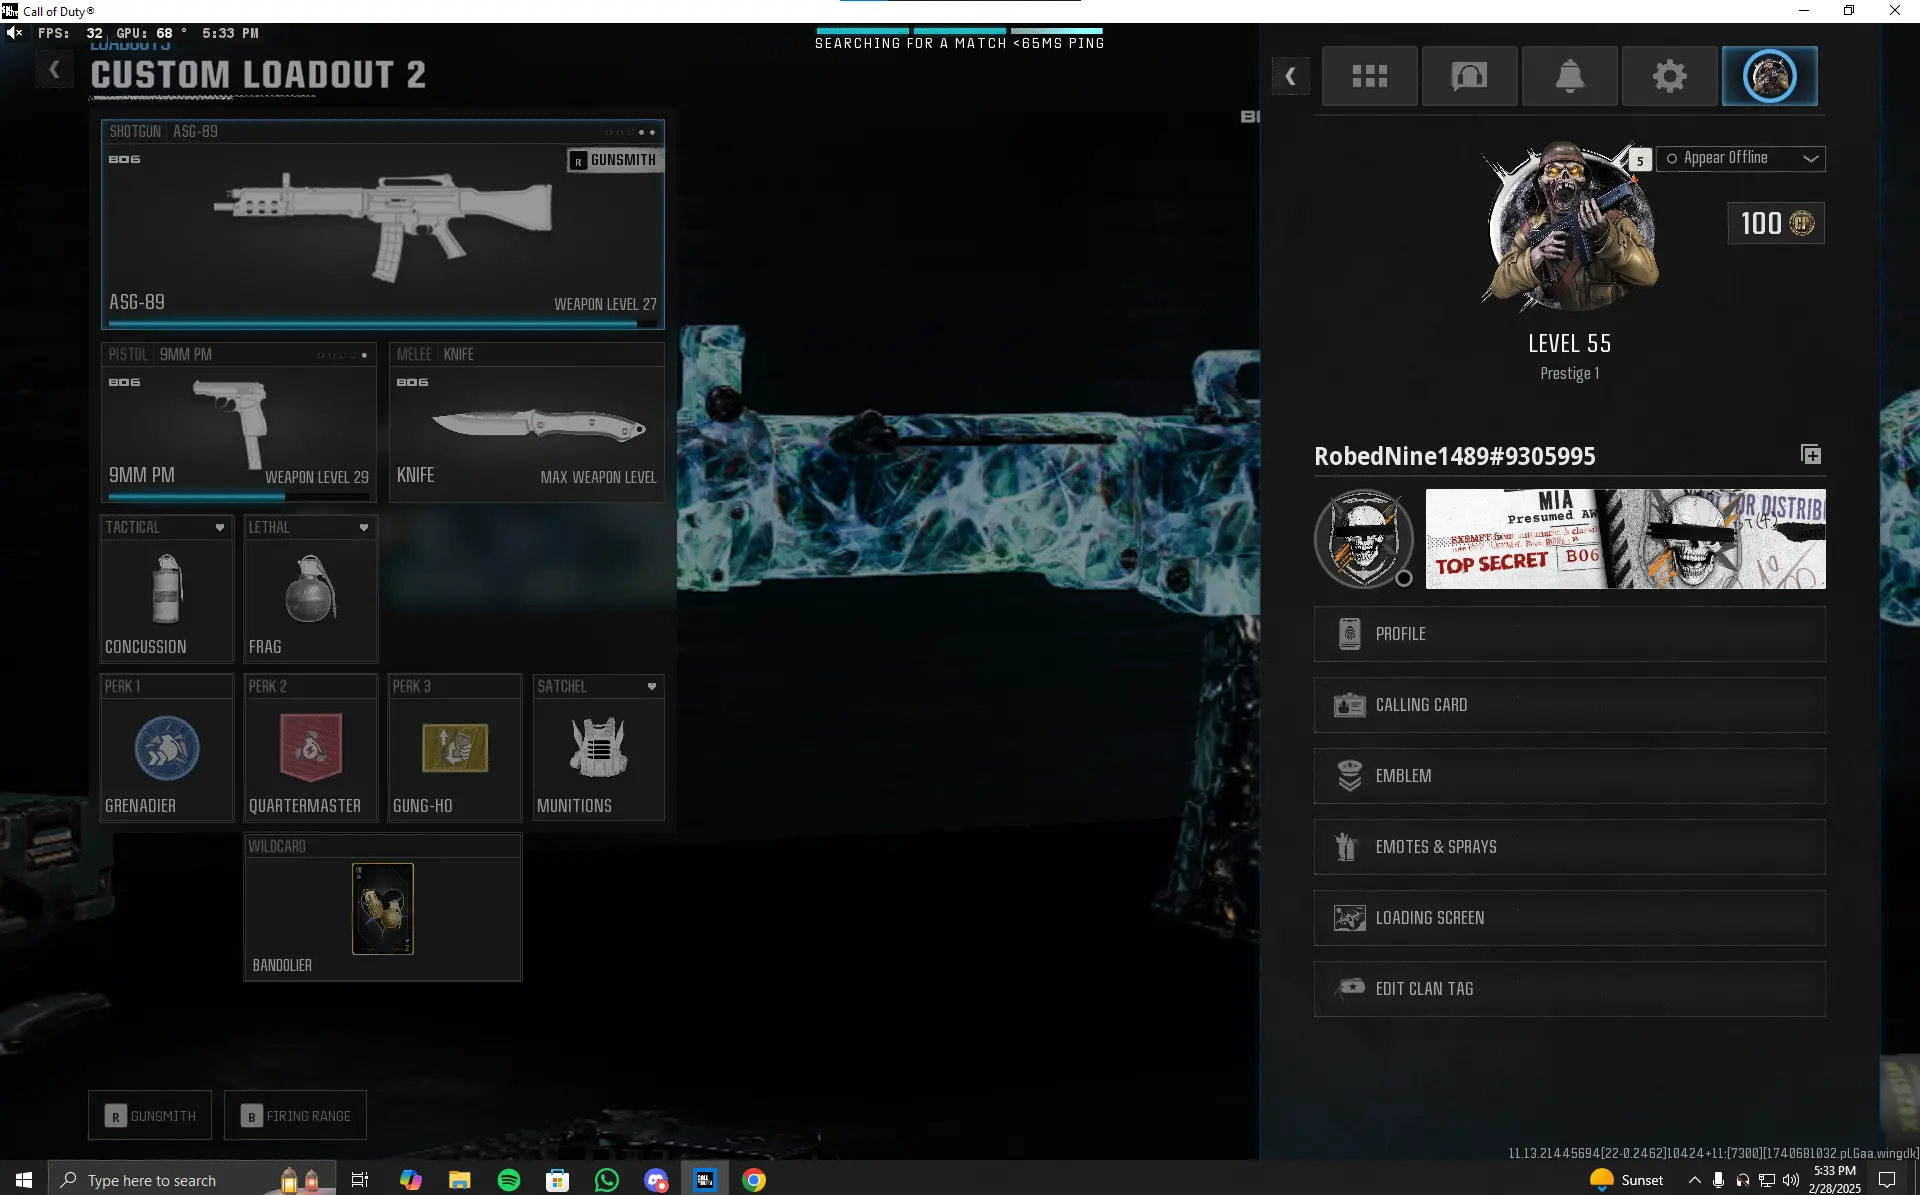1920x1195 pixels.
Task: Open the apps grid menu icon
Action: [1370, 75]
